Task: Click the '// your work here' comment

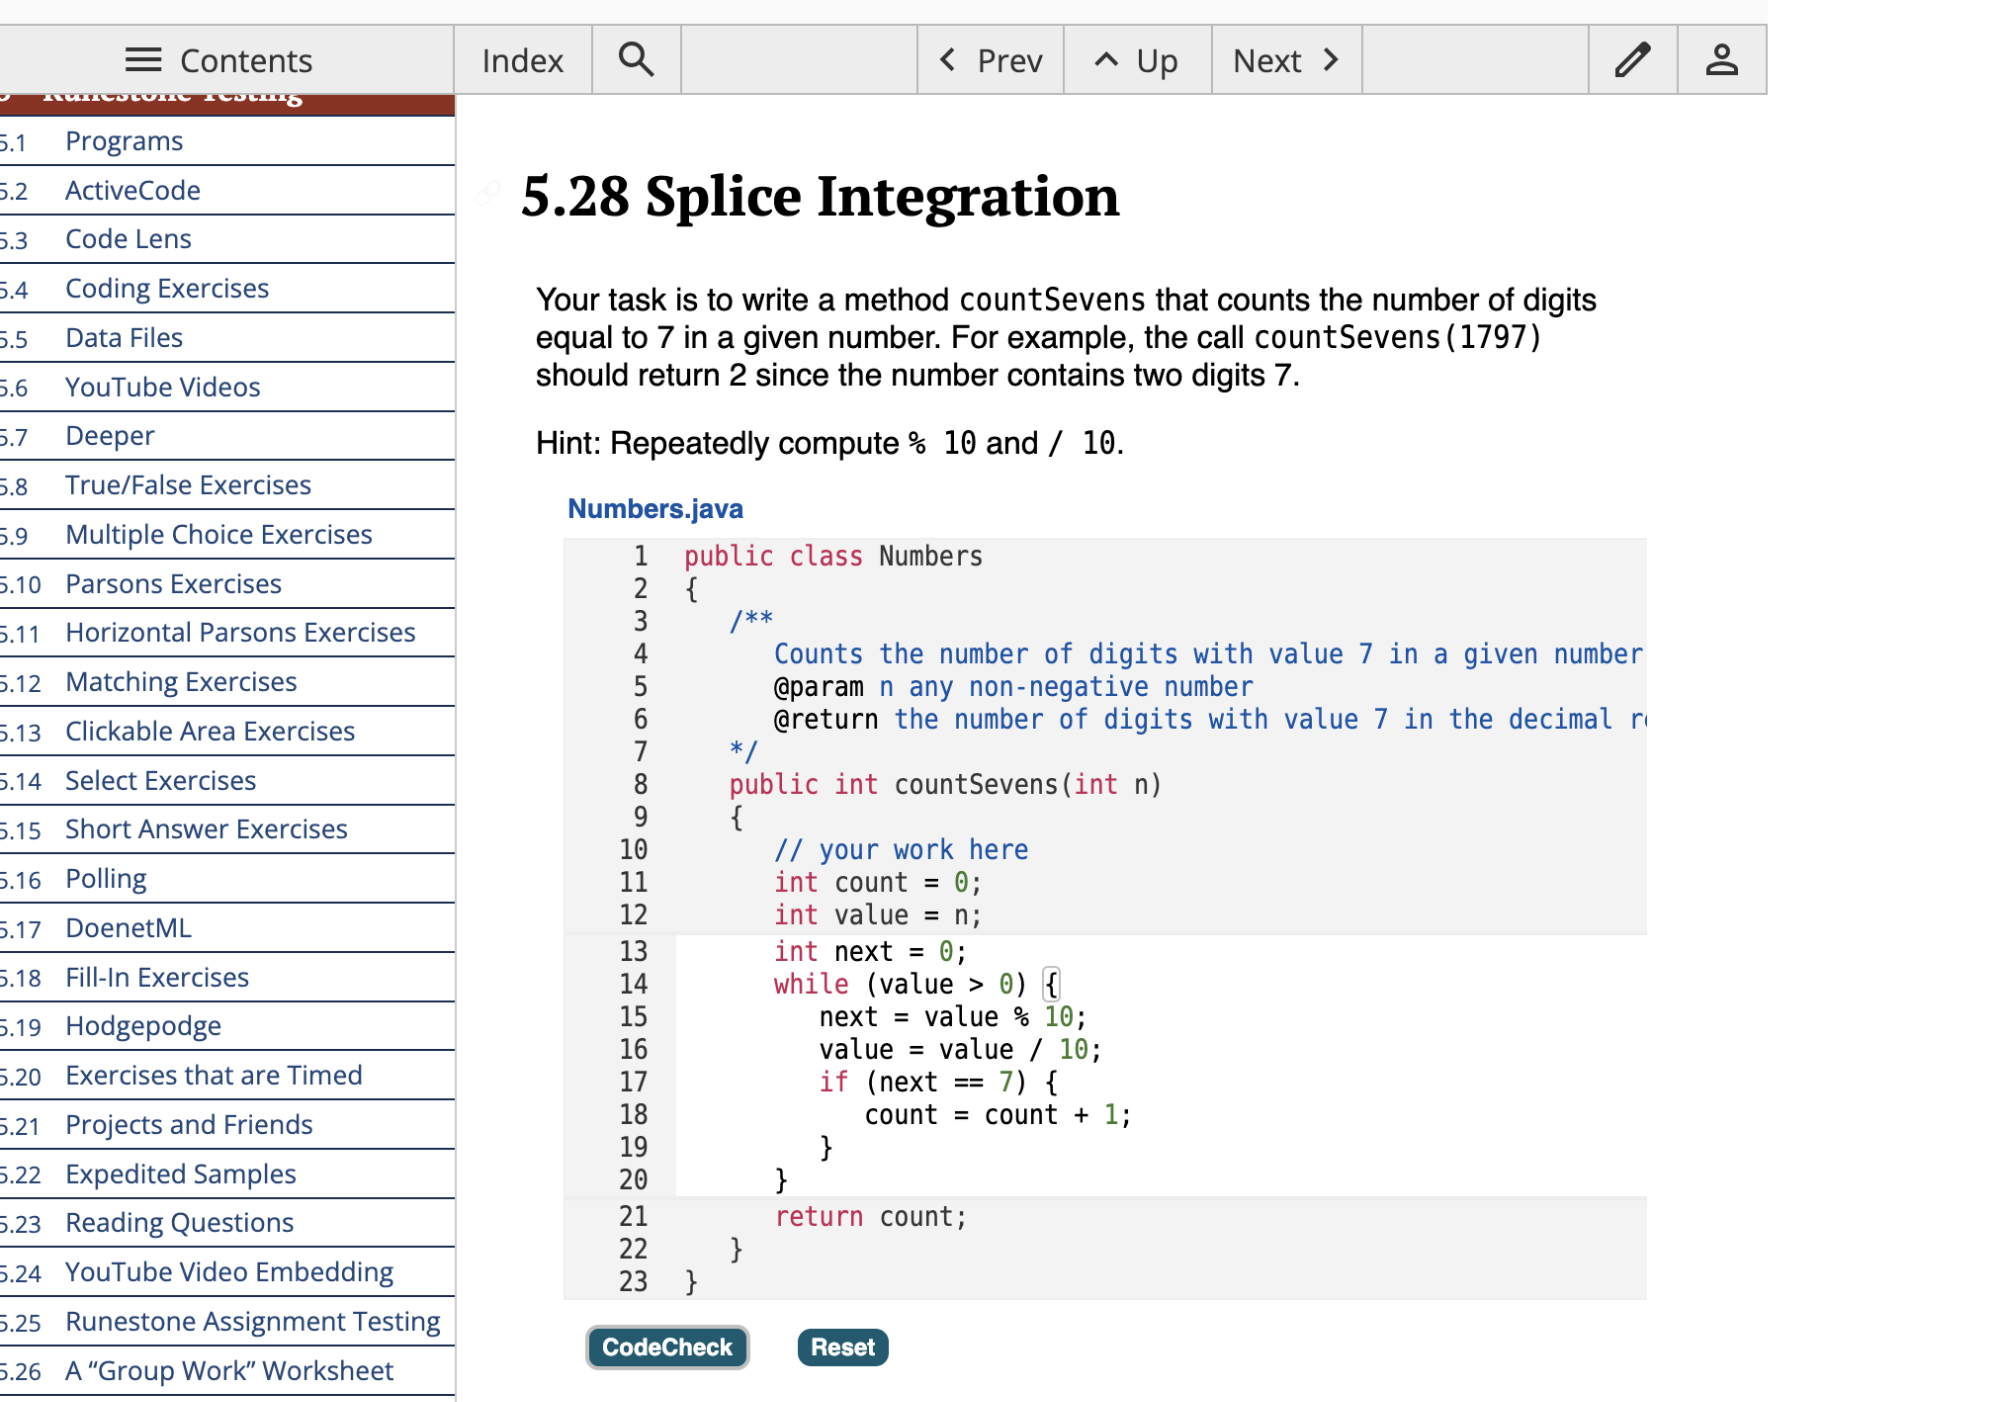Action: [x=901, y=850]
